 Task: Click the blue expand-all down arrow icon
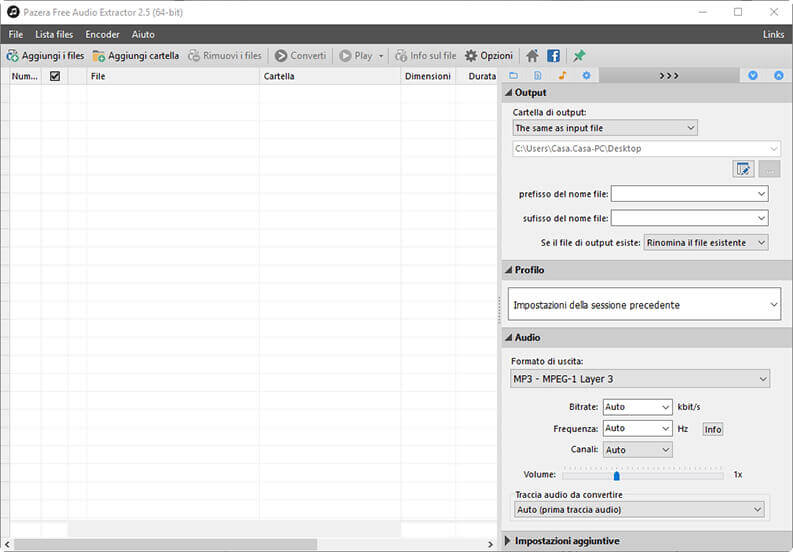point(753,75)
